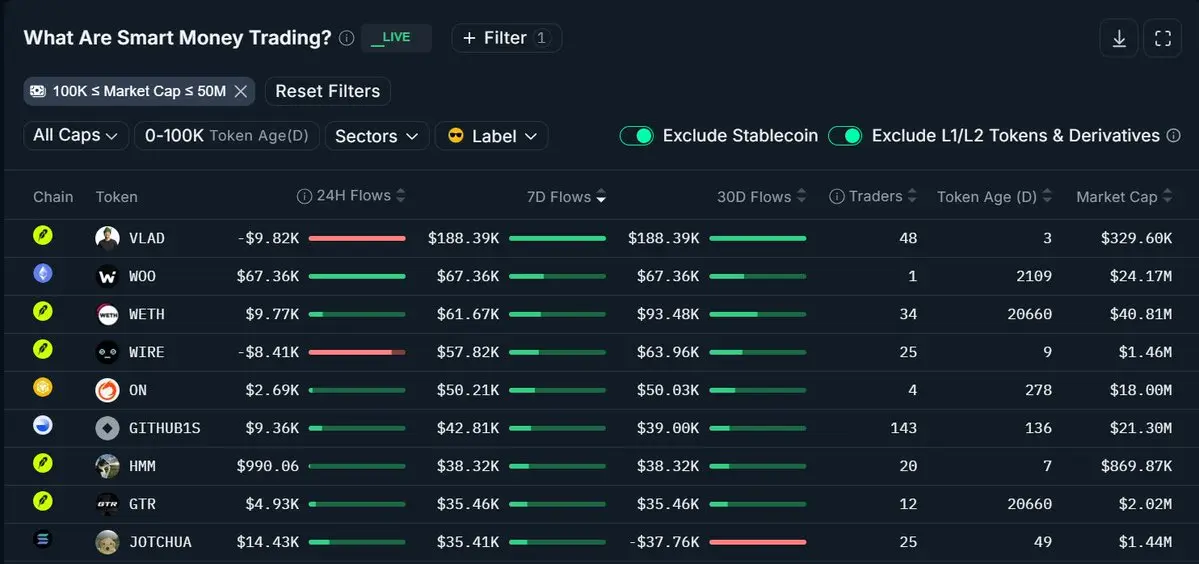The width and height of the screenshot is (1199, 564).
Task: Sort by the Market Cap column header
Action: coord(1124,196)
